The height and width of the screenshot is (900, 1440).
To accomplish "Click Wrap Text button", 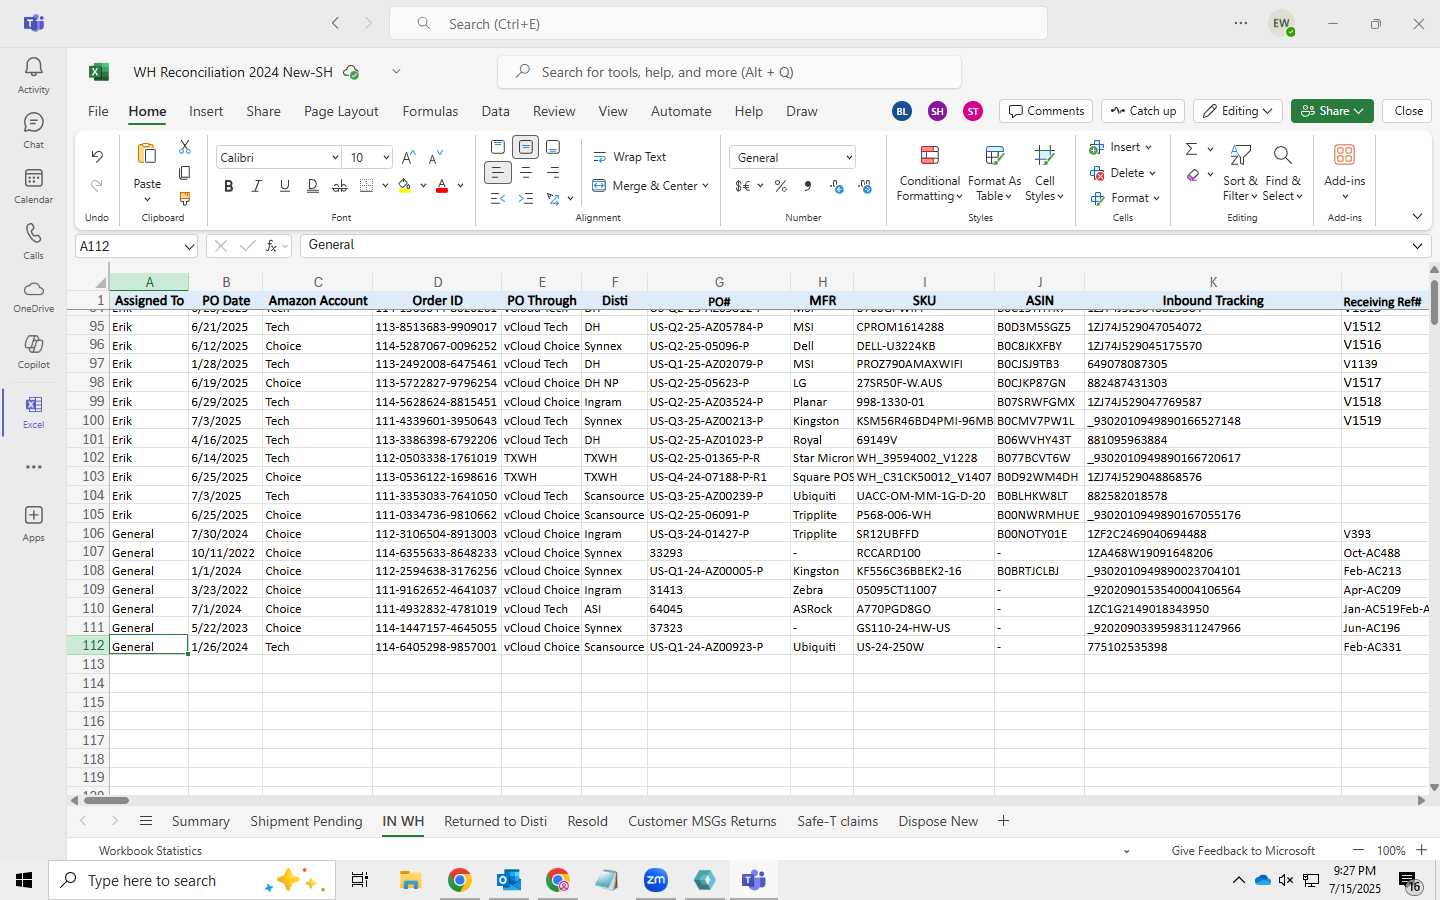I will coord(630,157).
